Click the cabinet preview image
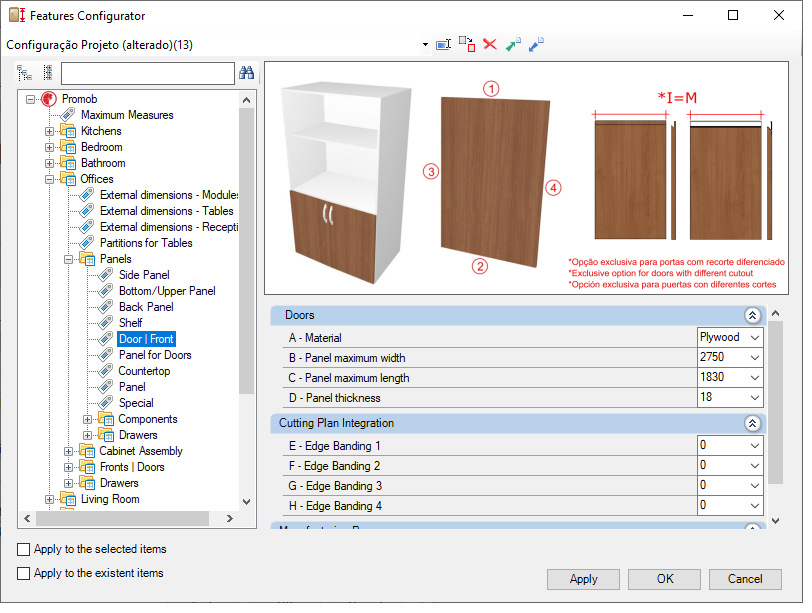The height and width of the screenshot is (613, 812). pyautogui.click(x=346, y=182)
